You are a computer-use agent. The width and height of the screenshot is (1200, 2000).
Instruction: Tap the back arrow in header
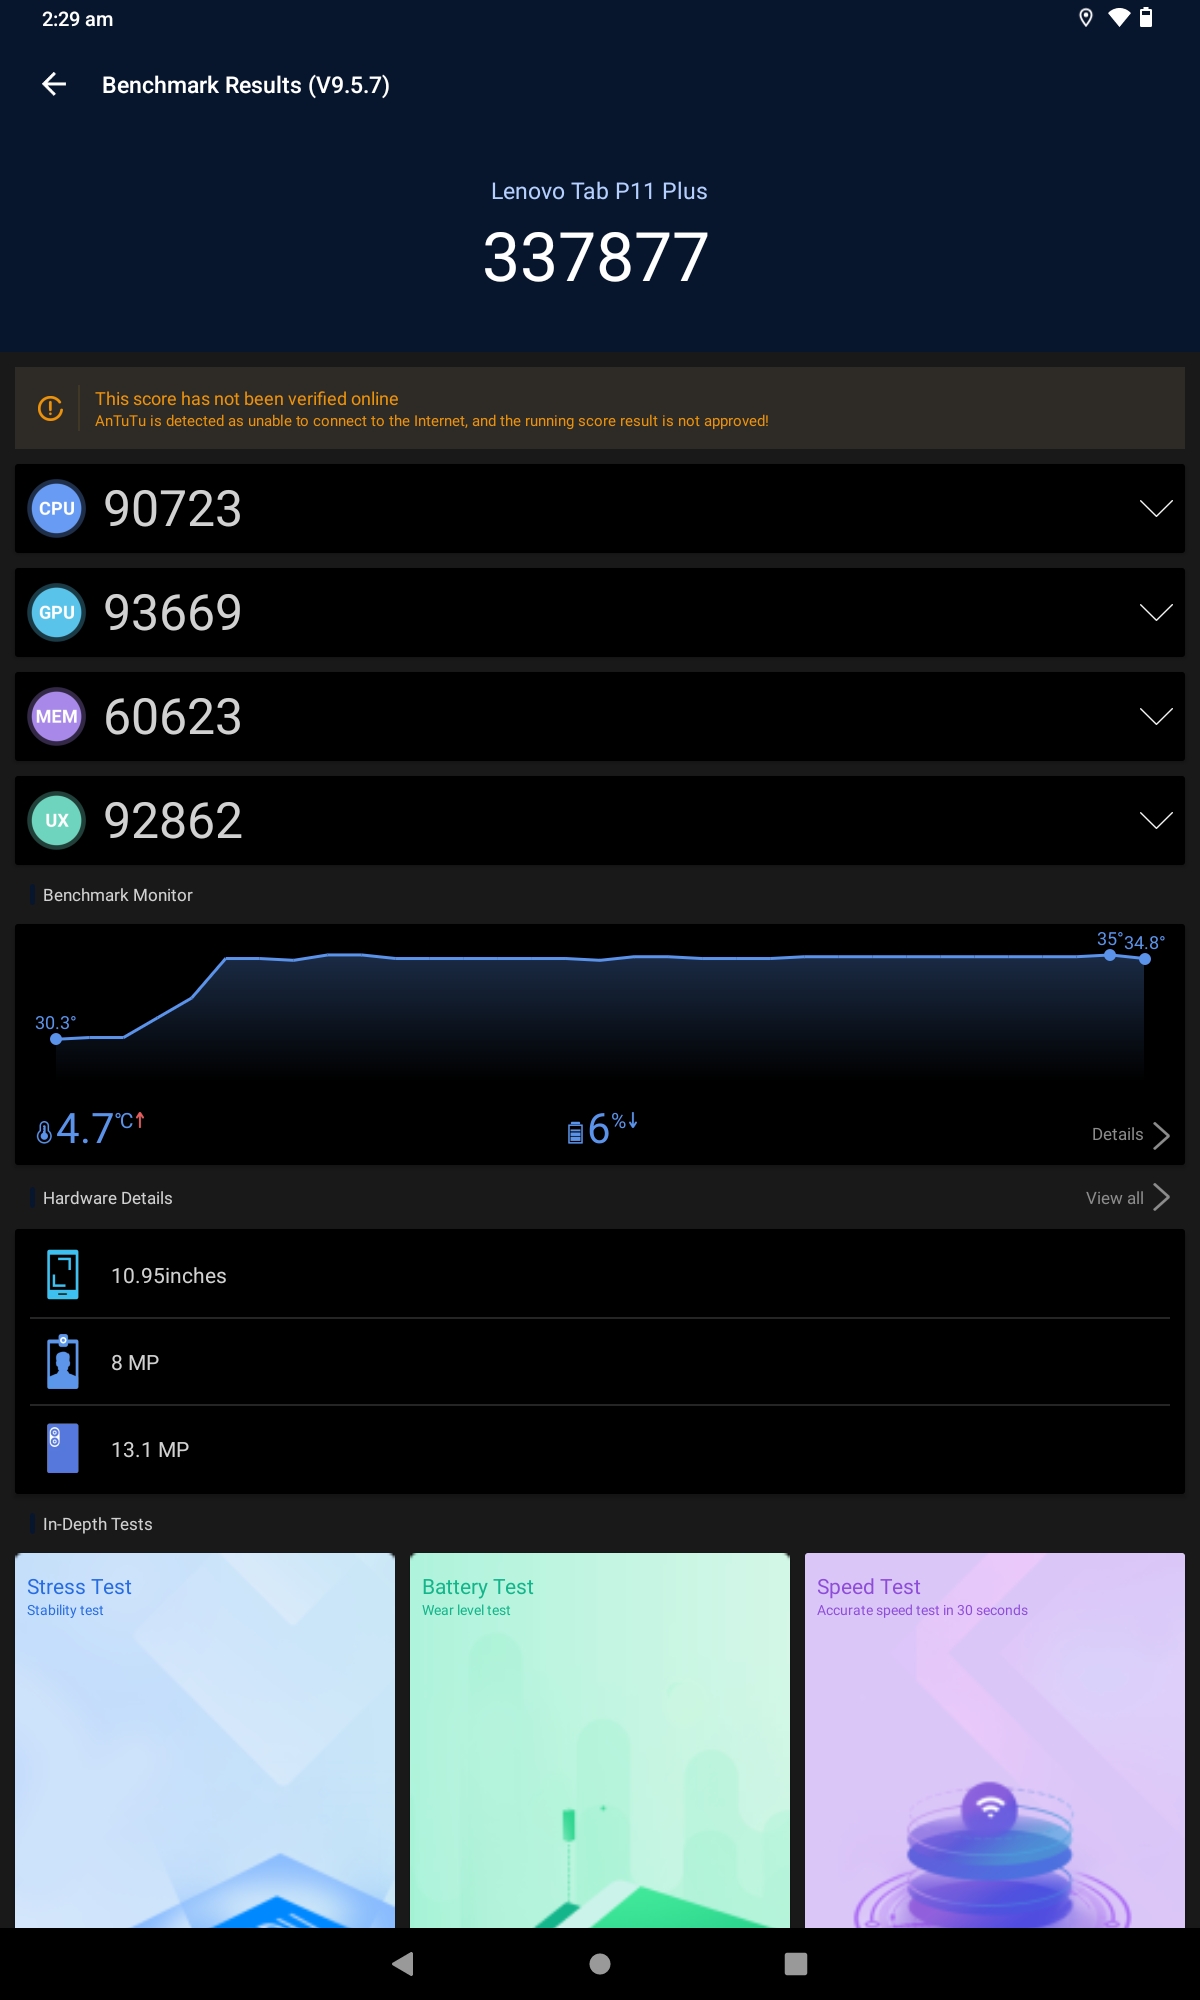point(54,85)
